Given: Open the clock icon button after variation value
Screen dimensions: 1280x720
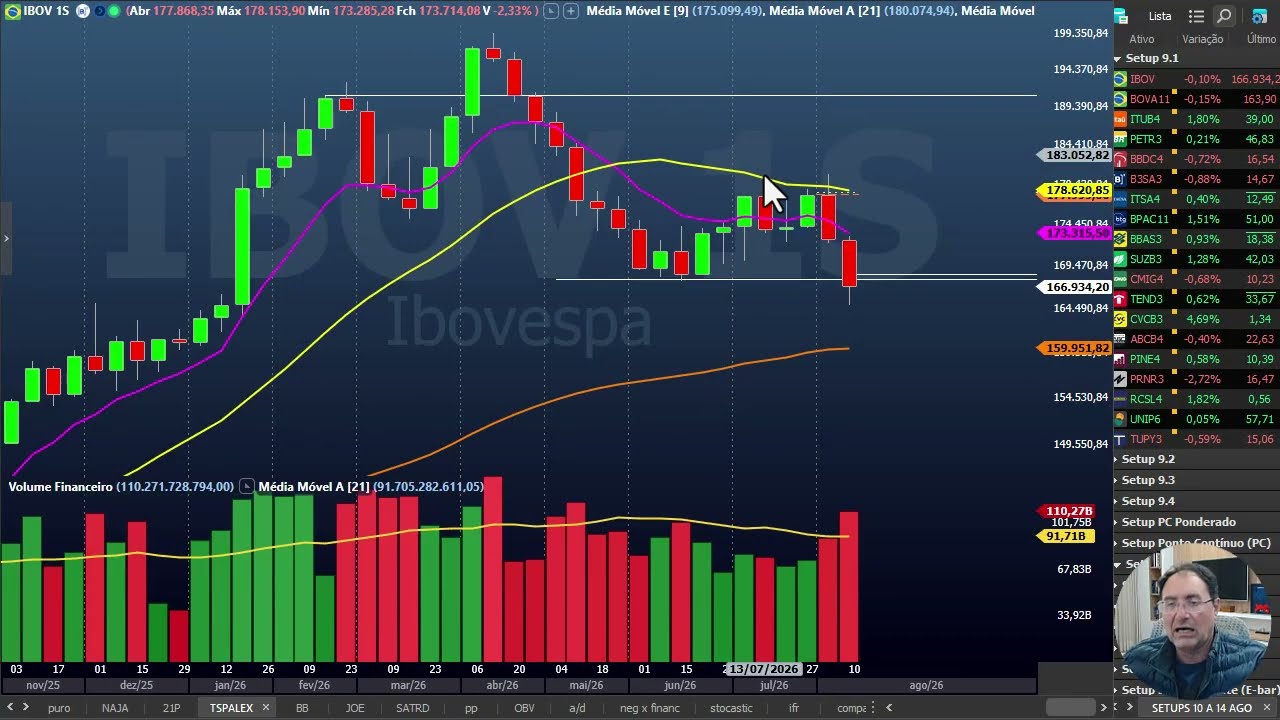Looking at the screenshot, I should (x=550, y=11).
